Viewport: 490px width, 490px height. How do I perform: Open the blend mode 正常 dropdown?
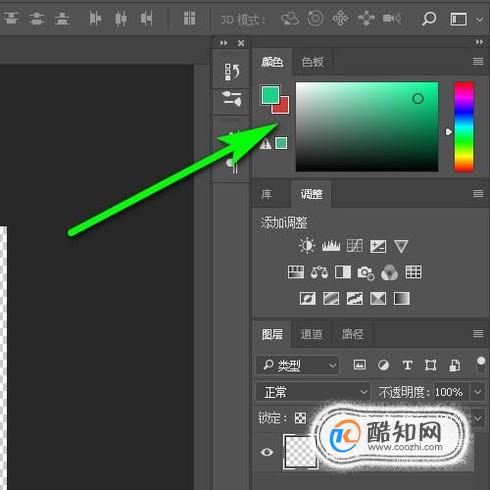click(313, 392)
